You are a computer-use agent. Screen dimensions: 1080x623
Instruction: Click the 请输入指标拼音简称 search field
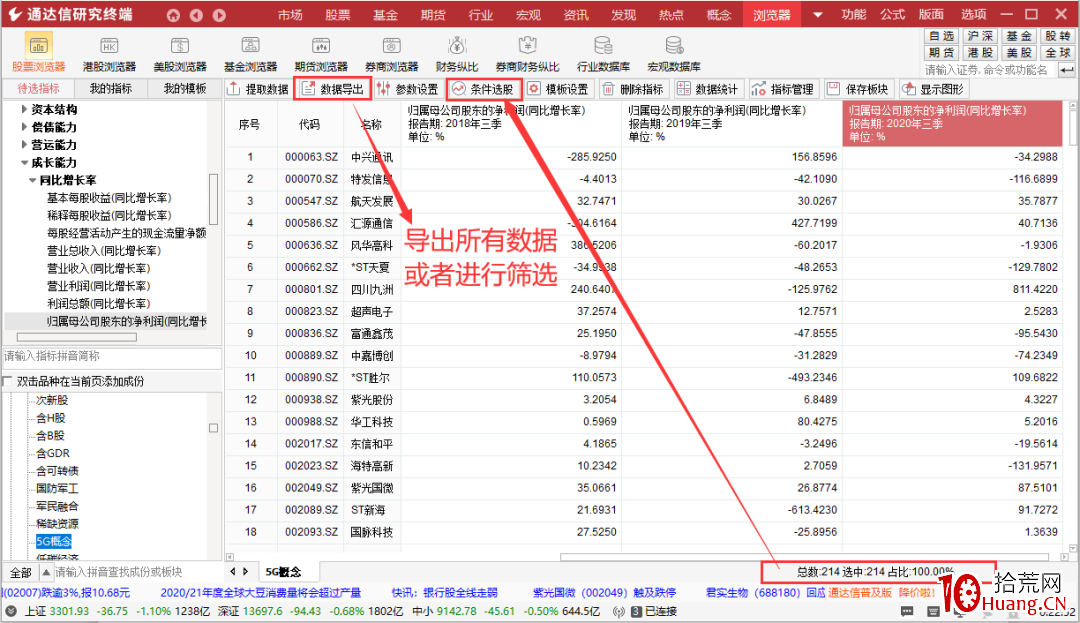(112, 357)
